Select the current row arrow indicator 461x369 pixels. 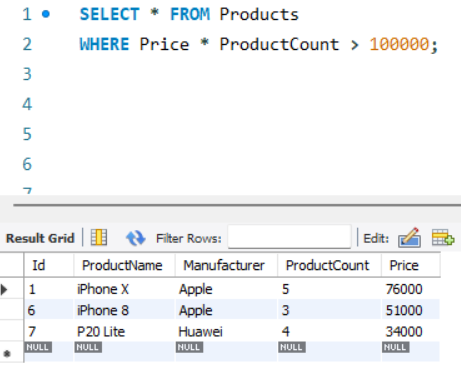click(x=4, y=289)
